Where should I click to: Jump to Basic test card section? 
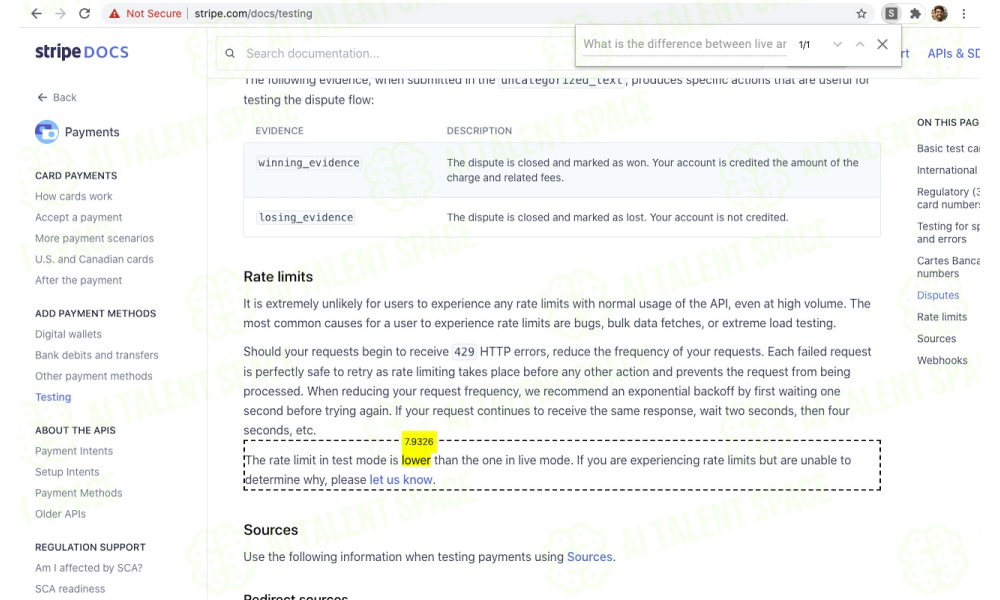click(x=948, y=149)
